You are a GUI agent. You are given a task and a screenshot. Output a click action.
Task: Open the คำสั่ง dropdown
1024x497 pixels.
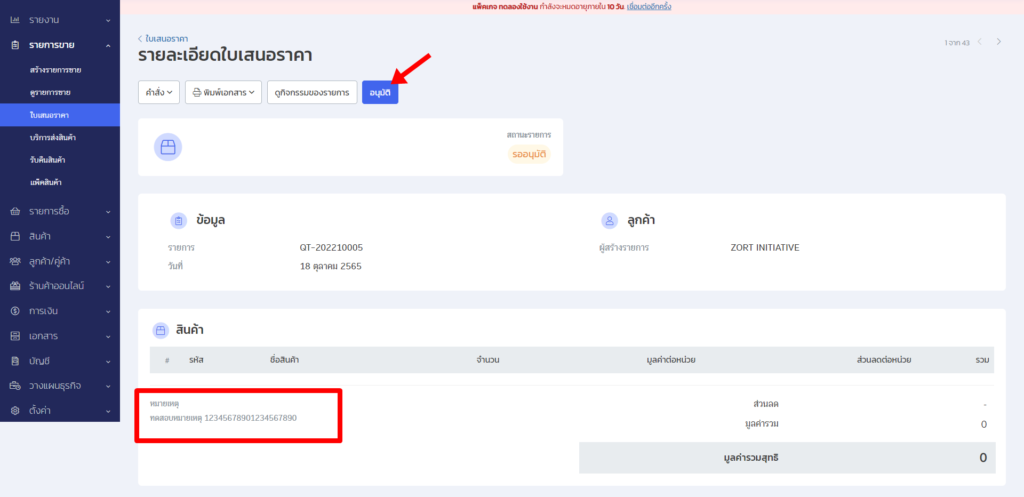[159, 92]
